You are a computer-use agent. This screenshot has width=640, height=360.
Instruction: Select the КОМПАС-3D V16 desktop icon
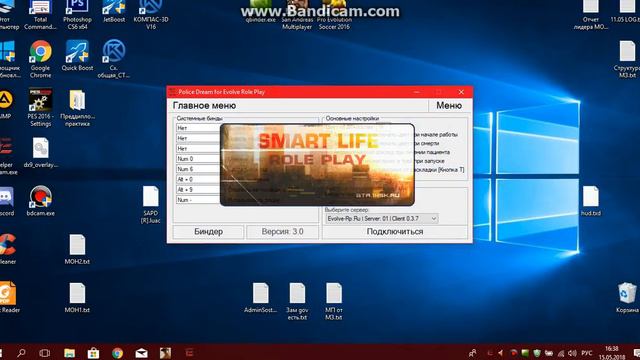pos(151,15)
